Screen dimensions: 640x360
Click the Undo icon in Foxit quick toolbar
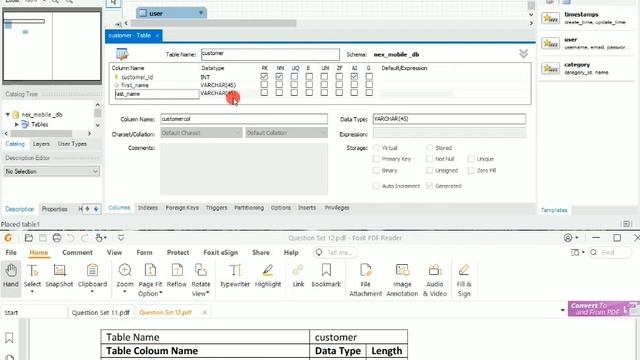tap(71, 238)
